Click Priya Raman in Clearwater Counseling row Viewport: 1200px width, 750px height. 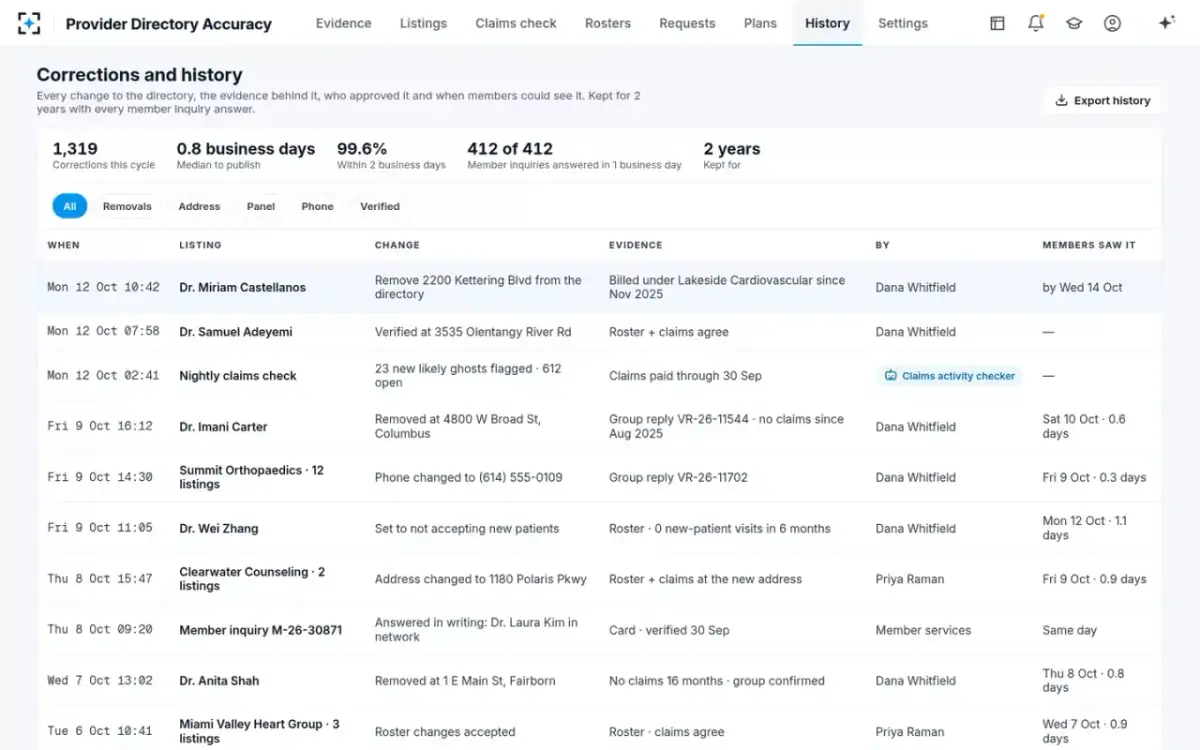(910, 579)
